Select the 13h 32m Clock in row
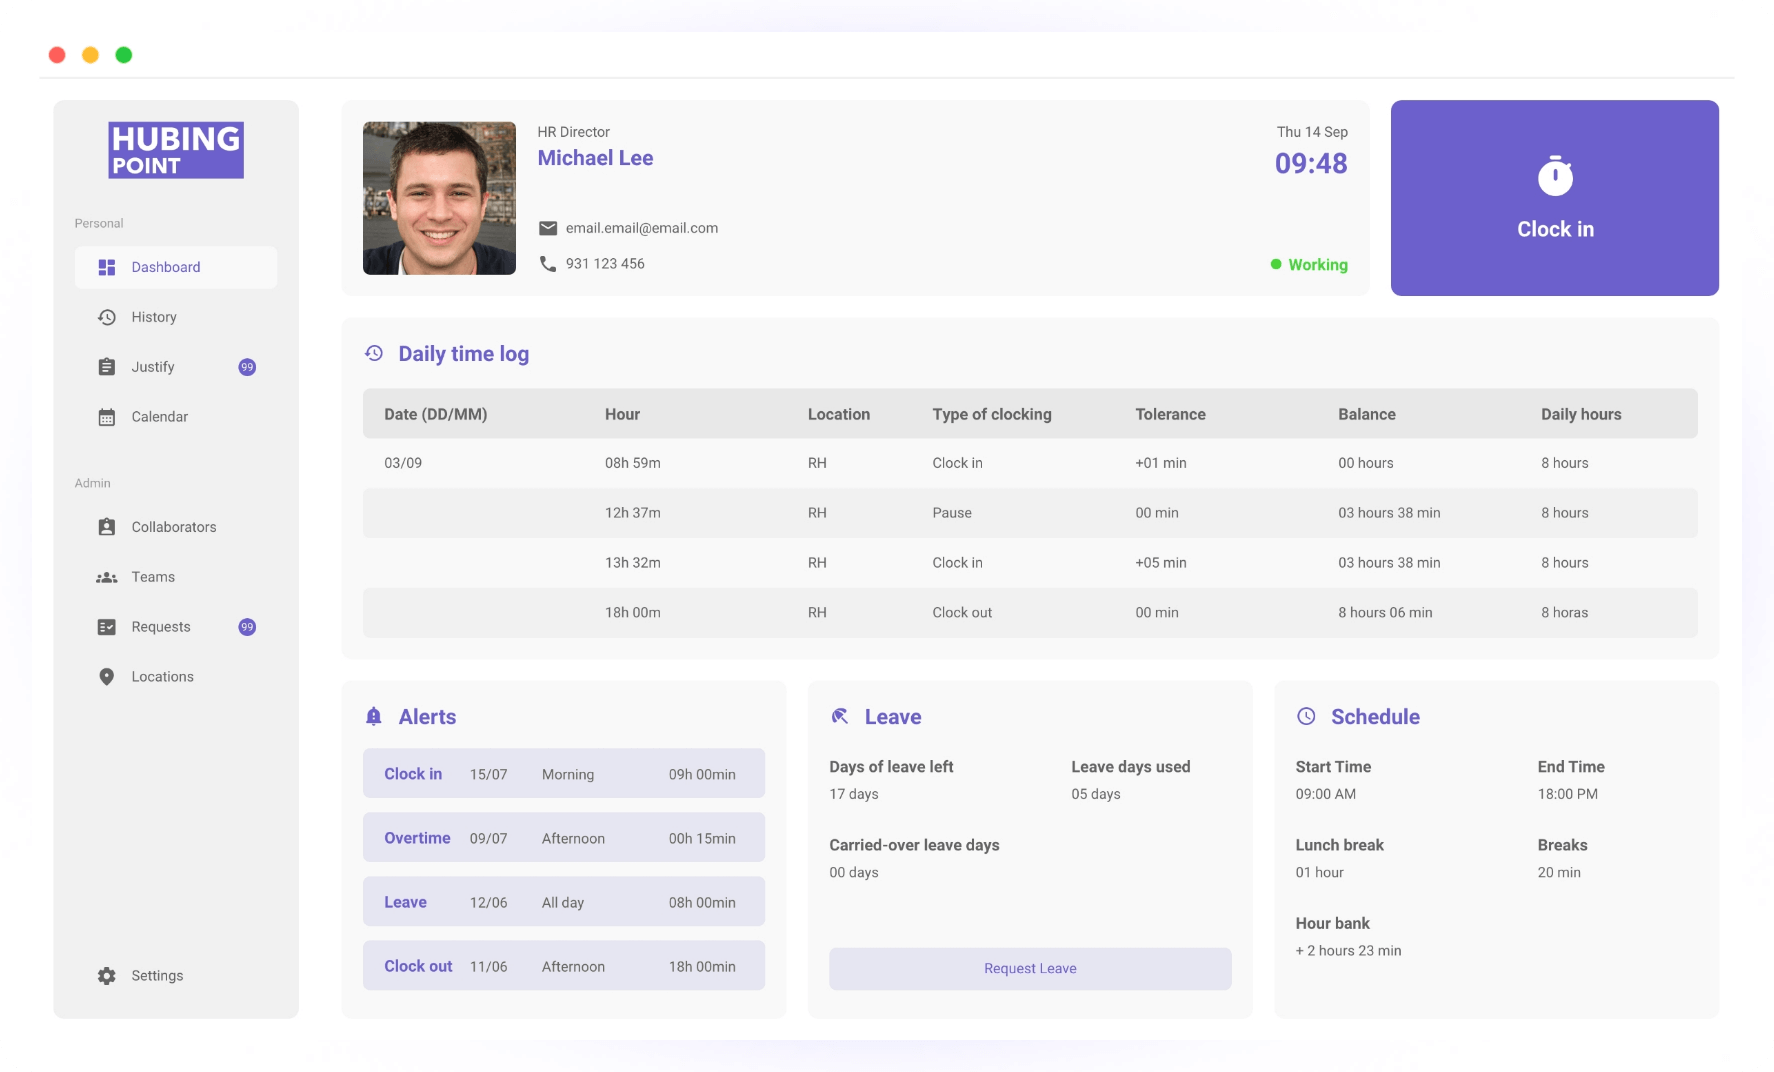This screenshot has height=1072, width=1774. coord(1030,563)
